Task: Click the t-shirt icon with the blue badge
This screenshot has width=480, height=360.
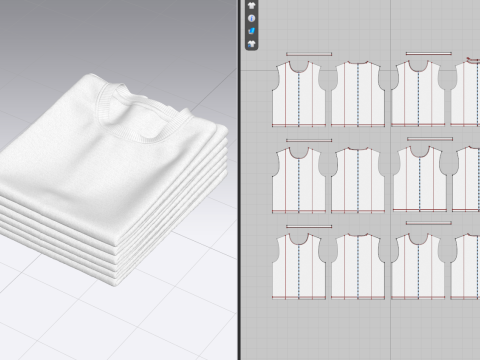Action: click(x=252, y=44)
